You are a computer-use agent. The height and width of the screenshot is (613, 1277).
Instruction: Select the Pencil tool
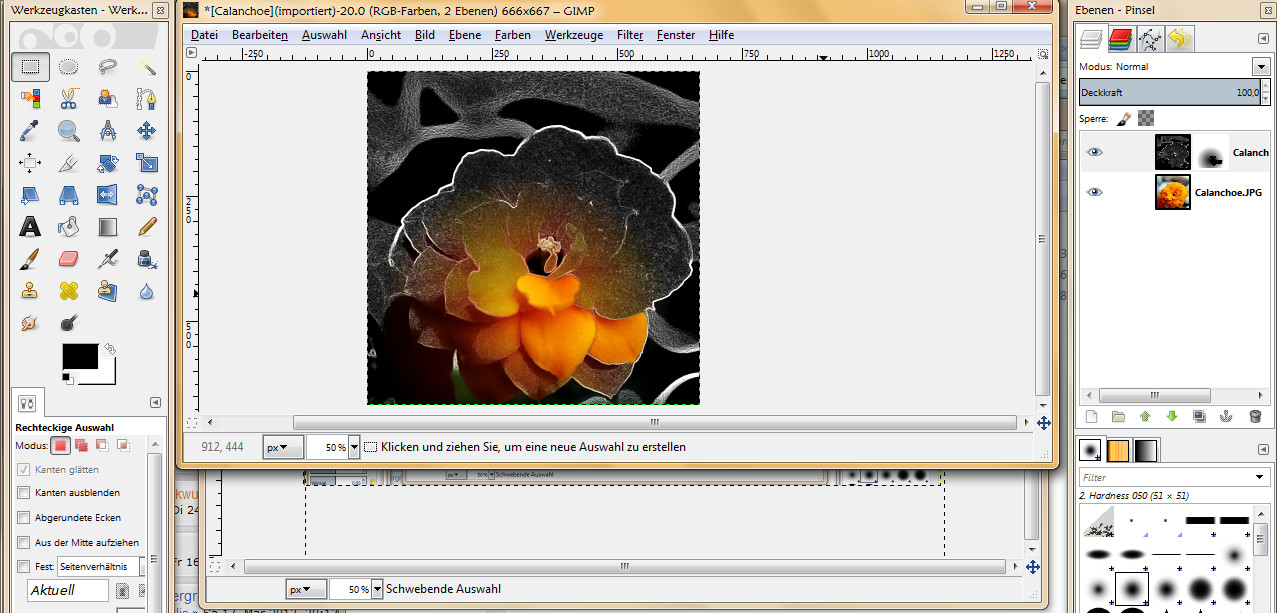click(x=147, y=226)
